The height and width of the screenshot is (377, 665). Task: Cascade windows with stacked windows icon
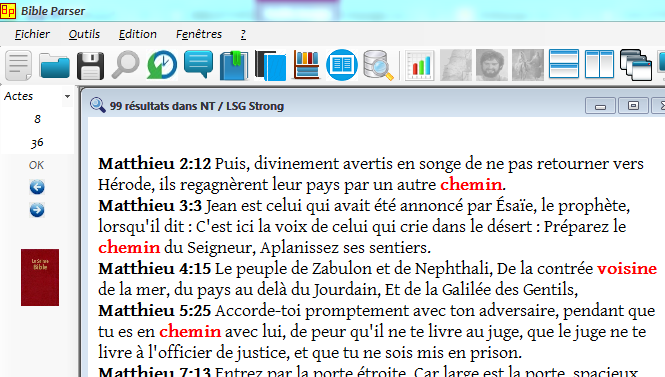click(x=636, y=65)
